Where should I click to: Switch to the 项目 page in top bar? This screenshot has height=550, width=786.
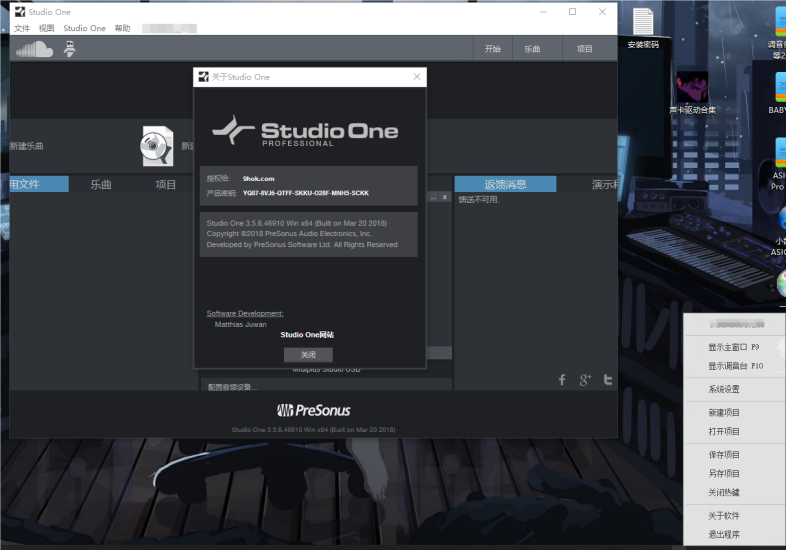(x=584, y=49)
